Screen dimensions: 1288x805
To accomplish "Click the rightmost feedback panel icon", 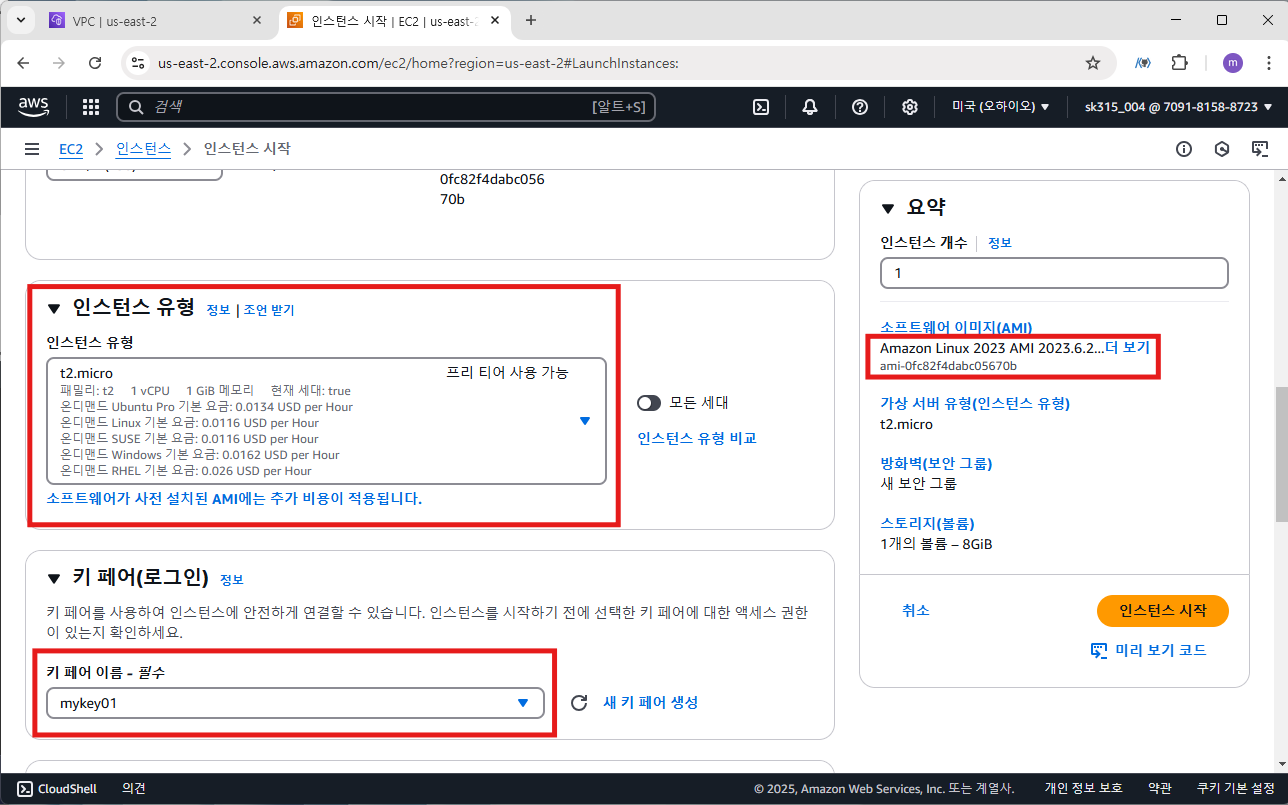I will pyautogui.click(x=1260, y=149).
